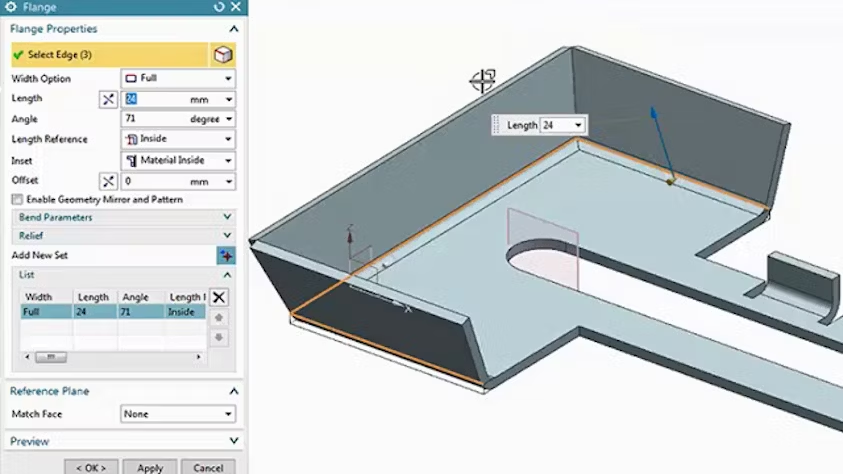843x474 pixels.
Task: Click the Cancel button
Action: click(x=208, y=468)
